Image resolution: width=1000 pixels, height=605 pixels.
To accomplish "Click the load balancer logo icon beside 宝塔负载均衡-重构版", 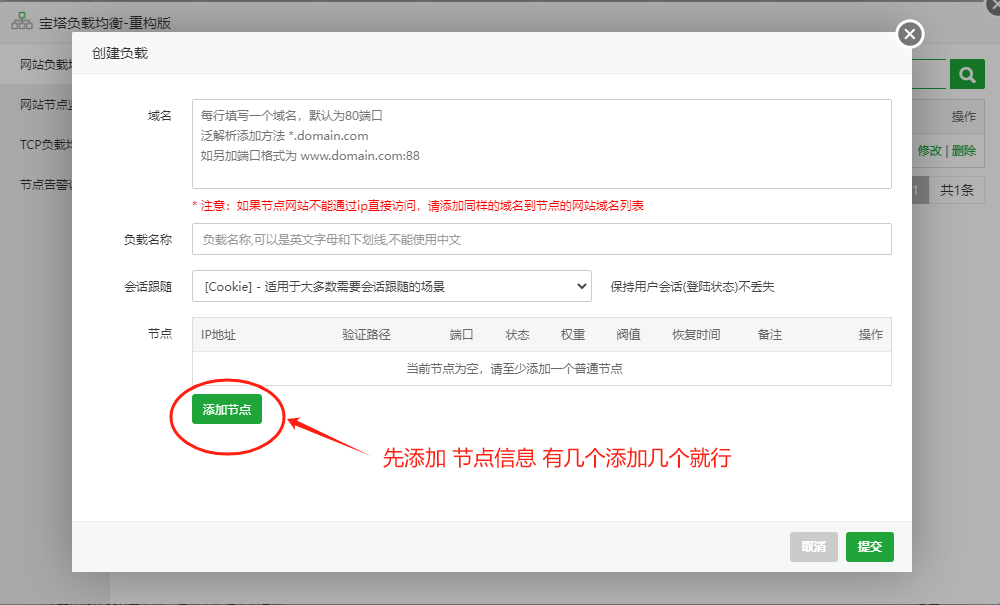I will click(x=22, y=21).
